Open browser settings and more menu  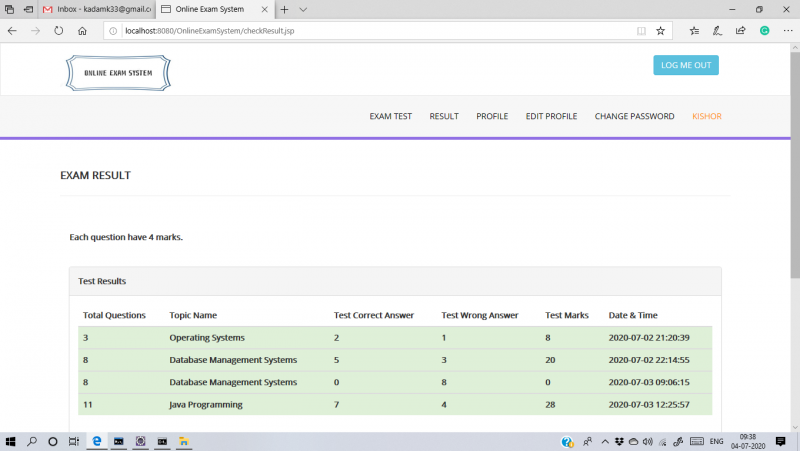point(788,31)
